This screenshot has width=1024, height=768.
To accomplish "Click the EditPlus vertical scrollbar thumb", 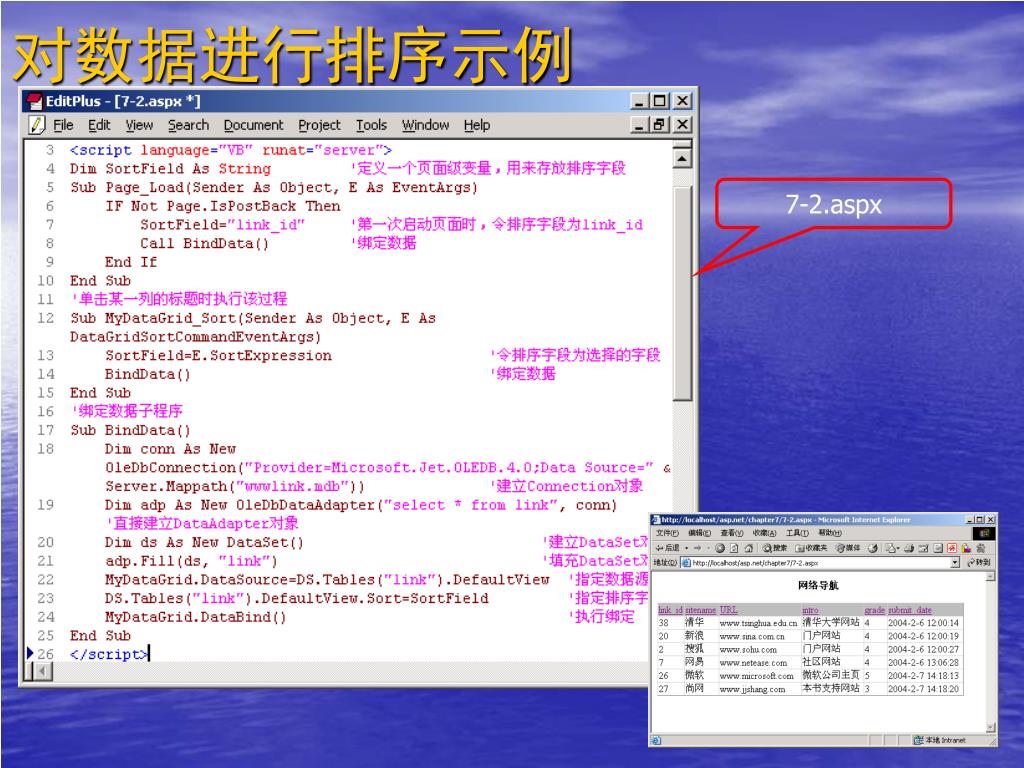I will [682, 293].
